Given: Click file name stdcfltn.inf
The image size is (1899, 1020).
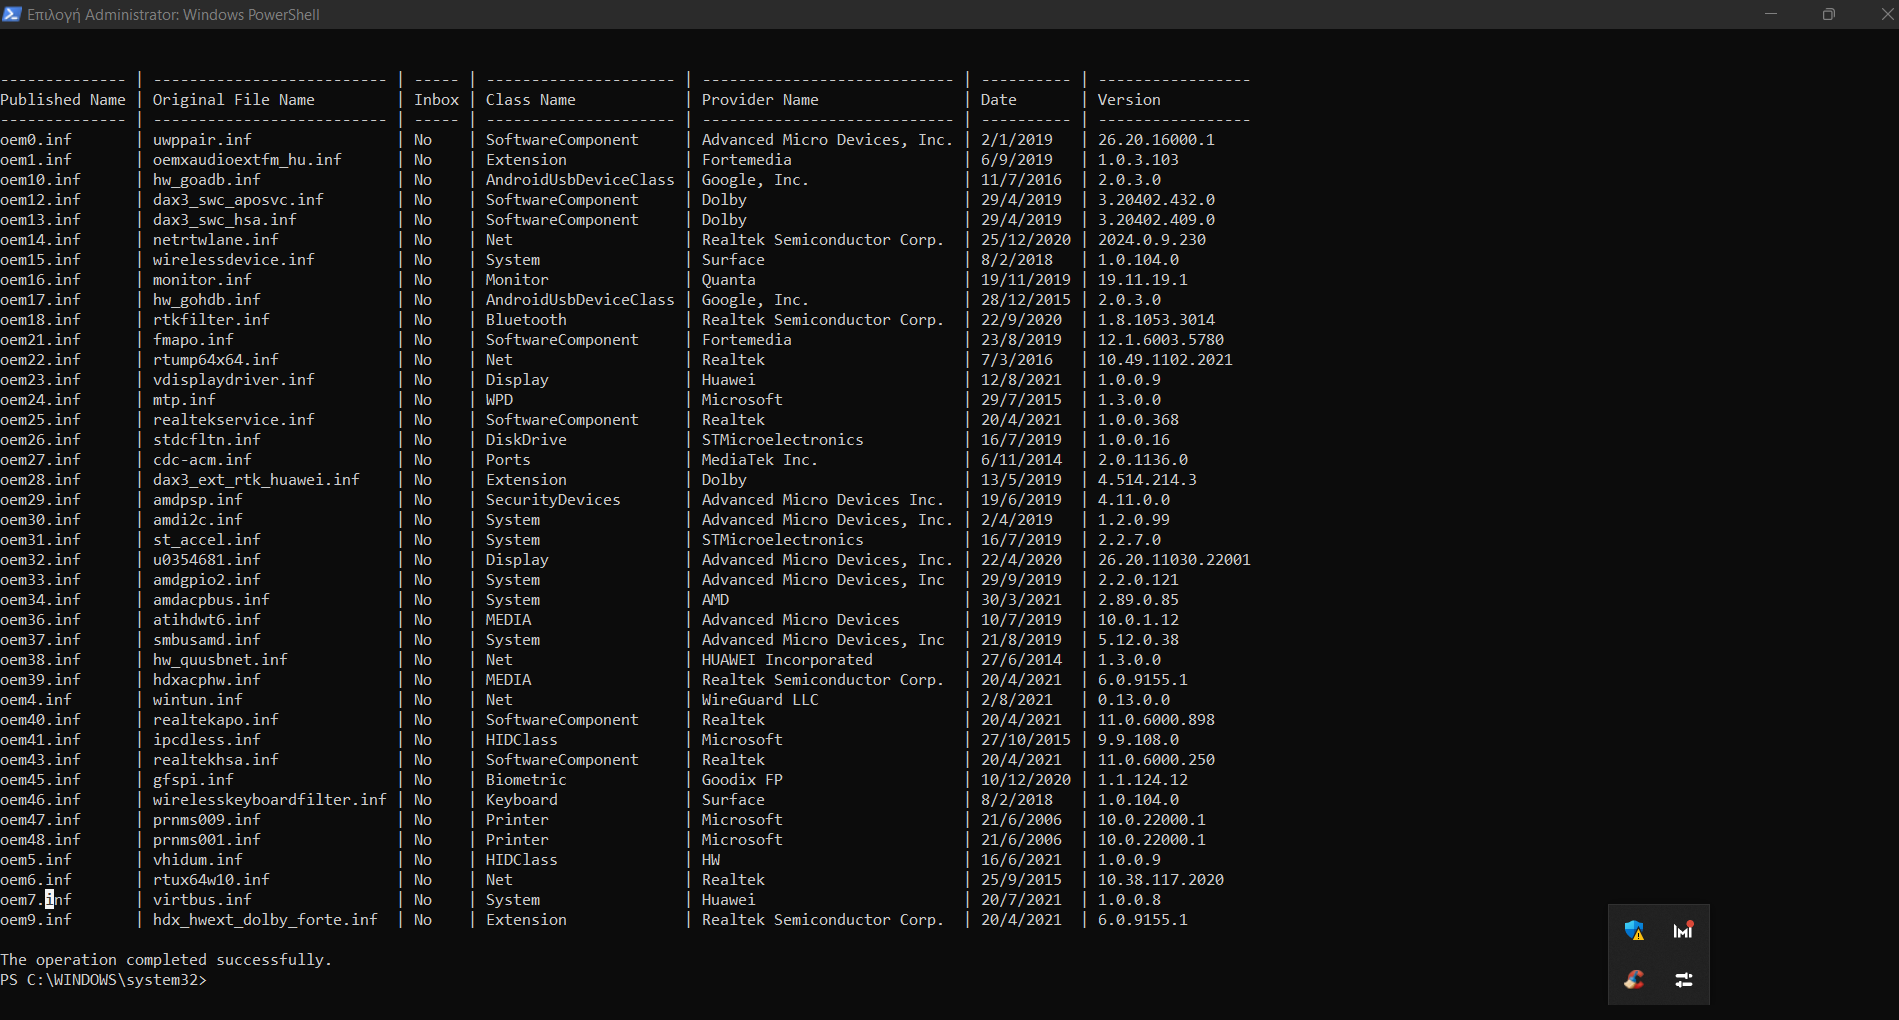Looking at the screenshot, I should pyautogui.click(x=206, y=440).
